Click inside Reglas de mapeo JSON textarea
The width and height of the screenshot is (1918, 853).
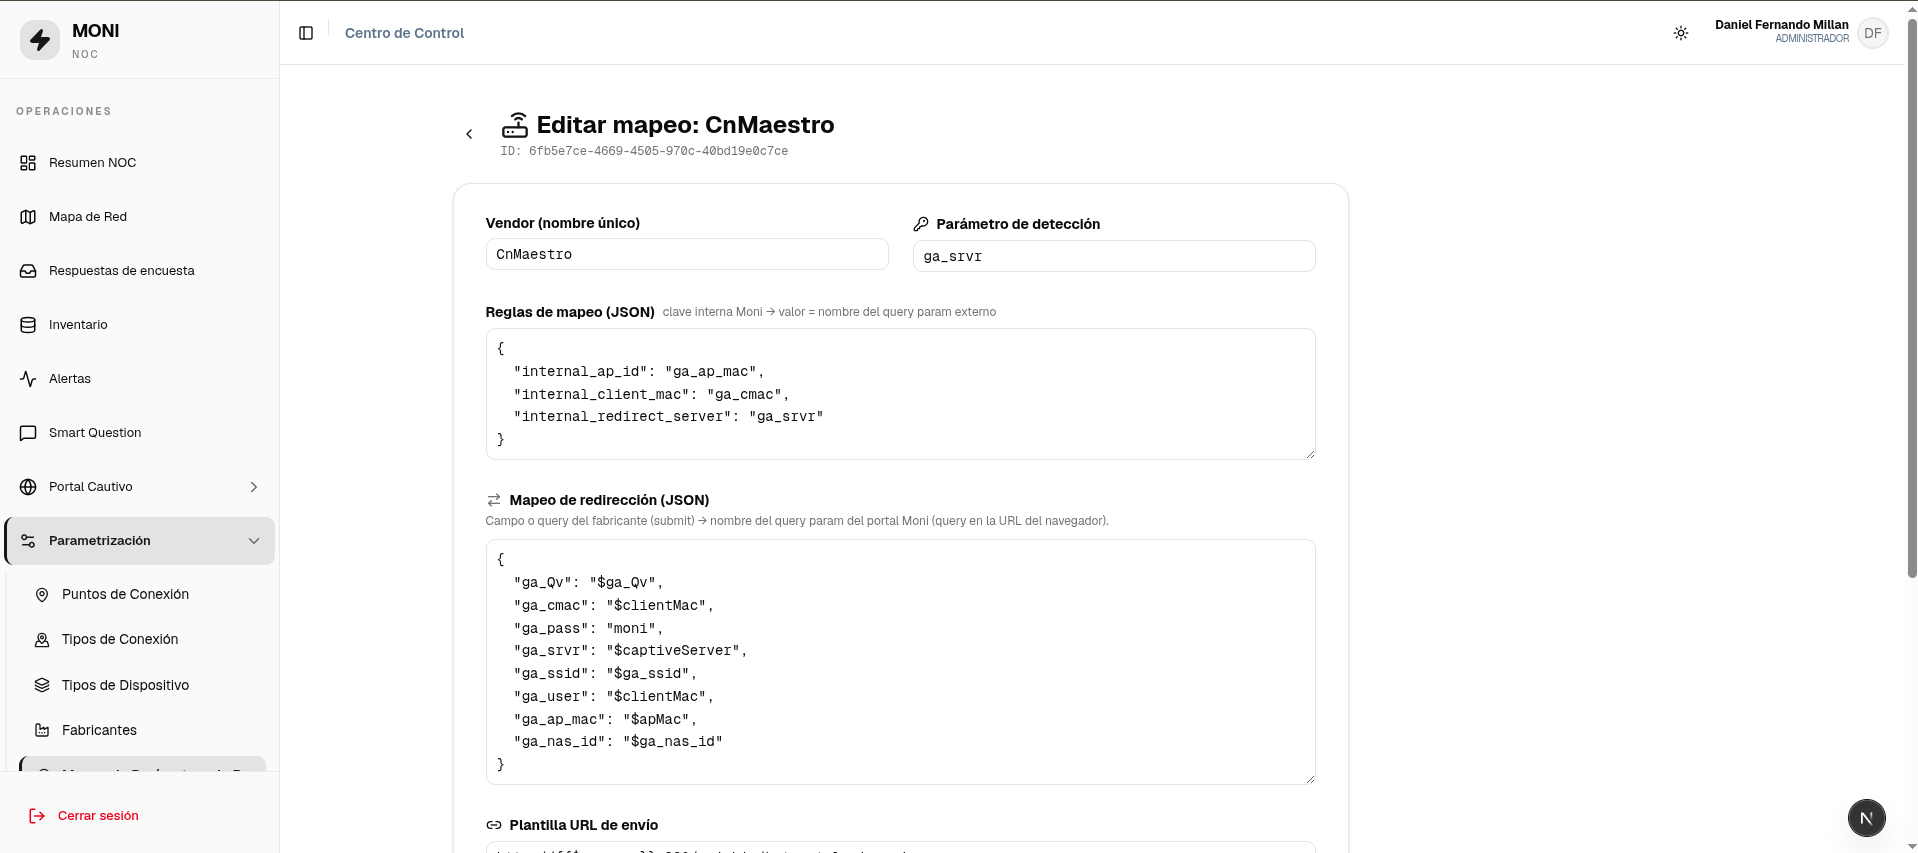pyautogui.click(x=900, y=394)
